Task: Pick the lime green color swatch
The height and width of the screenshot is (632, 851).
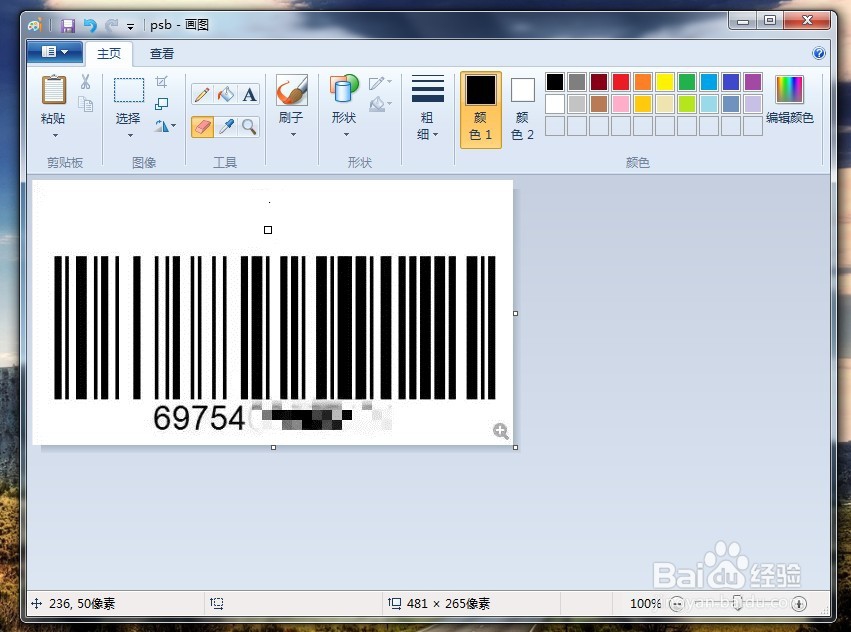Action: (x=687, y=104)
